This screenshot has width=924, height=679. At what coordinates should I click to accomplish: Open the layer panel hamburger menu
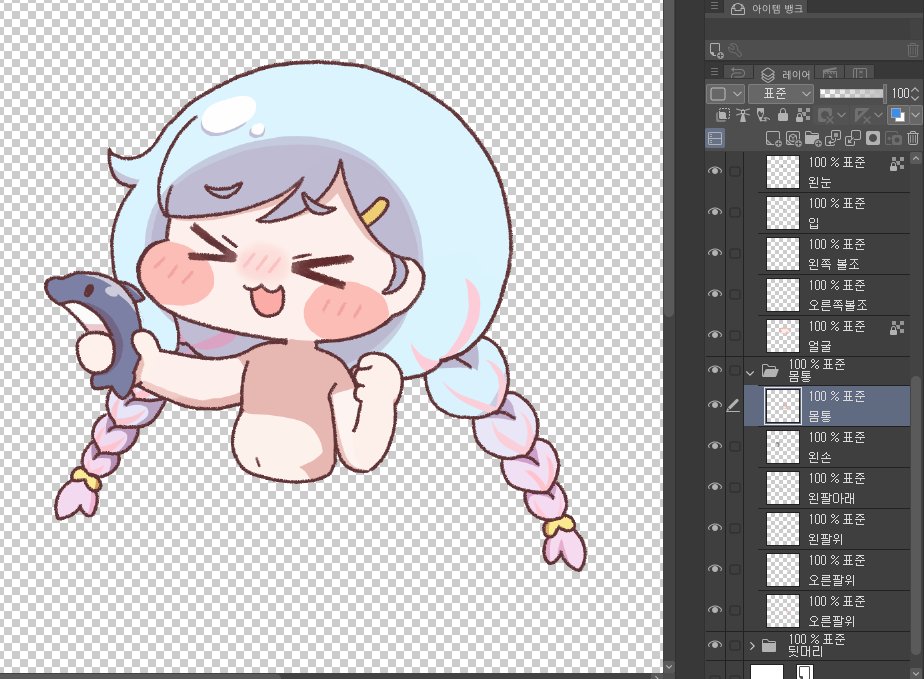[714, 72]
